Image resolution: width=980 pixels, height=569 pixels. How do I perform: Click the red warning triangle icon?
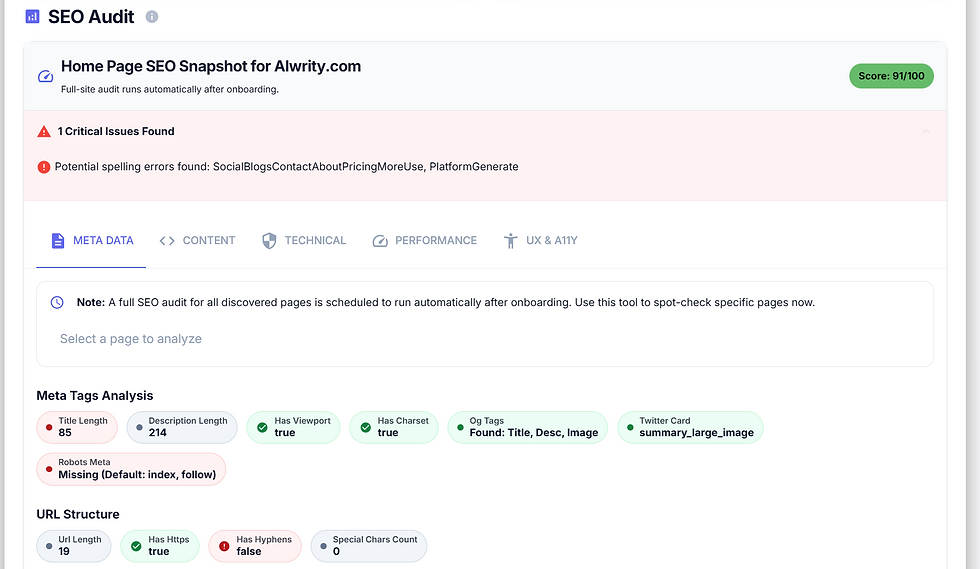(44, 131)
